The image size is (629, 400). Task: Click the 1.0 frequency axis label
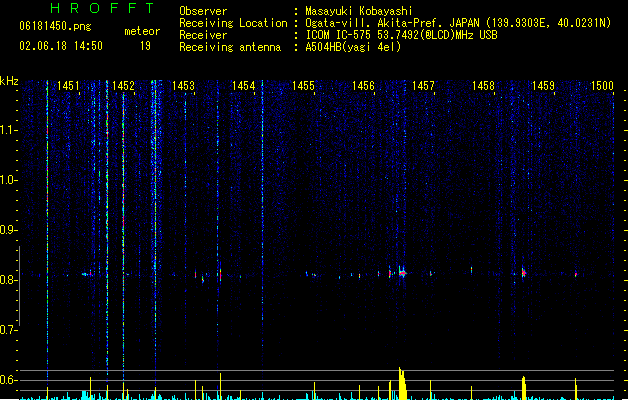[x=8, y=180]
